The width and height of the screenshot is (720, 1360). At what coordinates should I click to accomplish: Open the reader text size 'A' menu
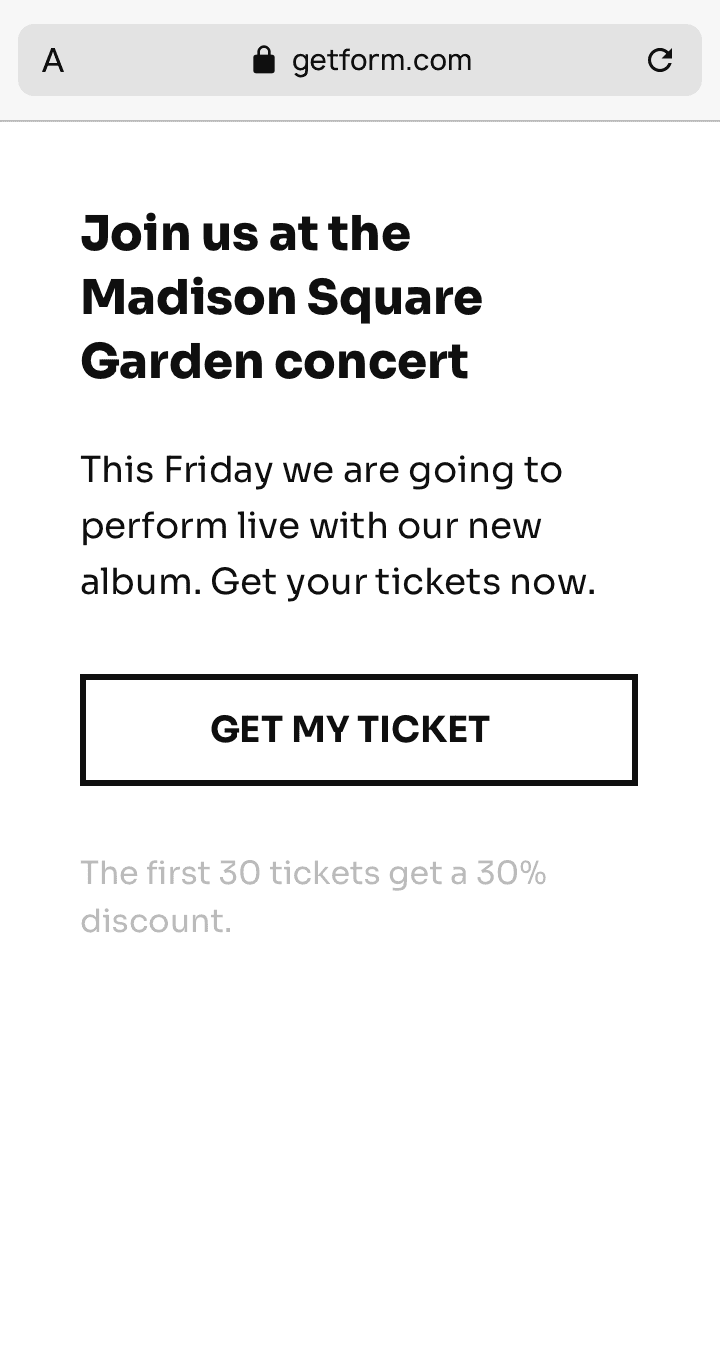(x=53, y=61)
